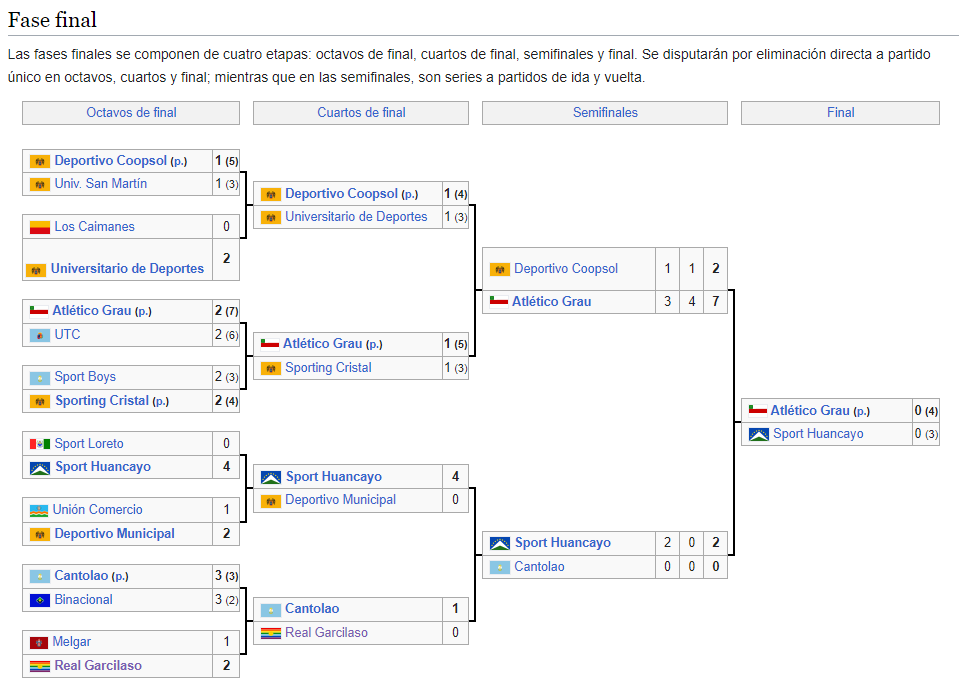Open Sporting Cristal link in octavos
This screenshot has width=959, height=688.
[x=102, y=401]
